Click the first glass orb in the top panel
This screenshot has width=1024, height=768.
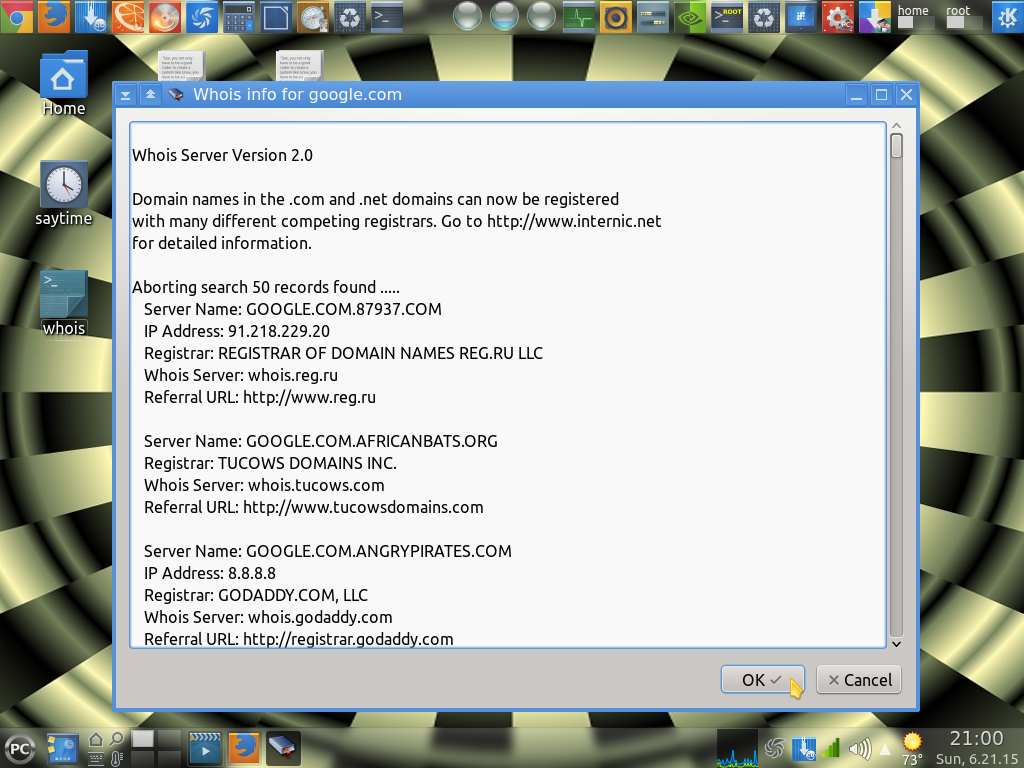click(x=467, y=17)
